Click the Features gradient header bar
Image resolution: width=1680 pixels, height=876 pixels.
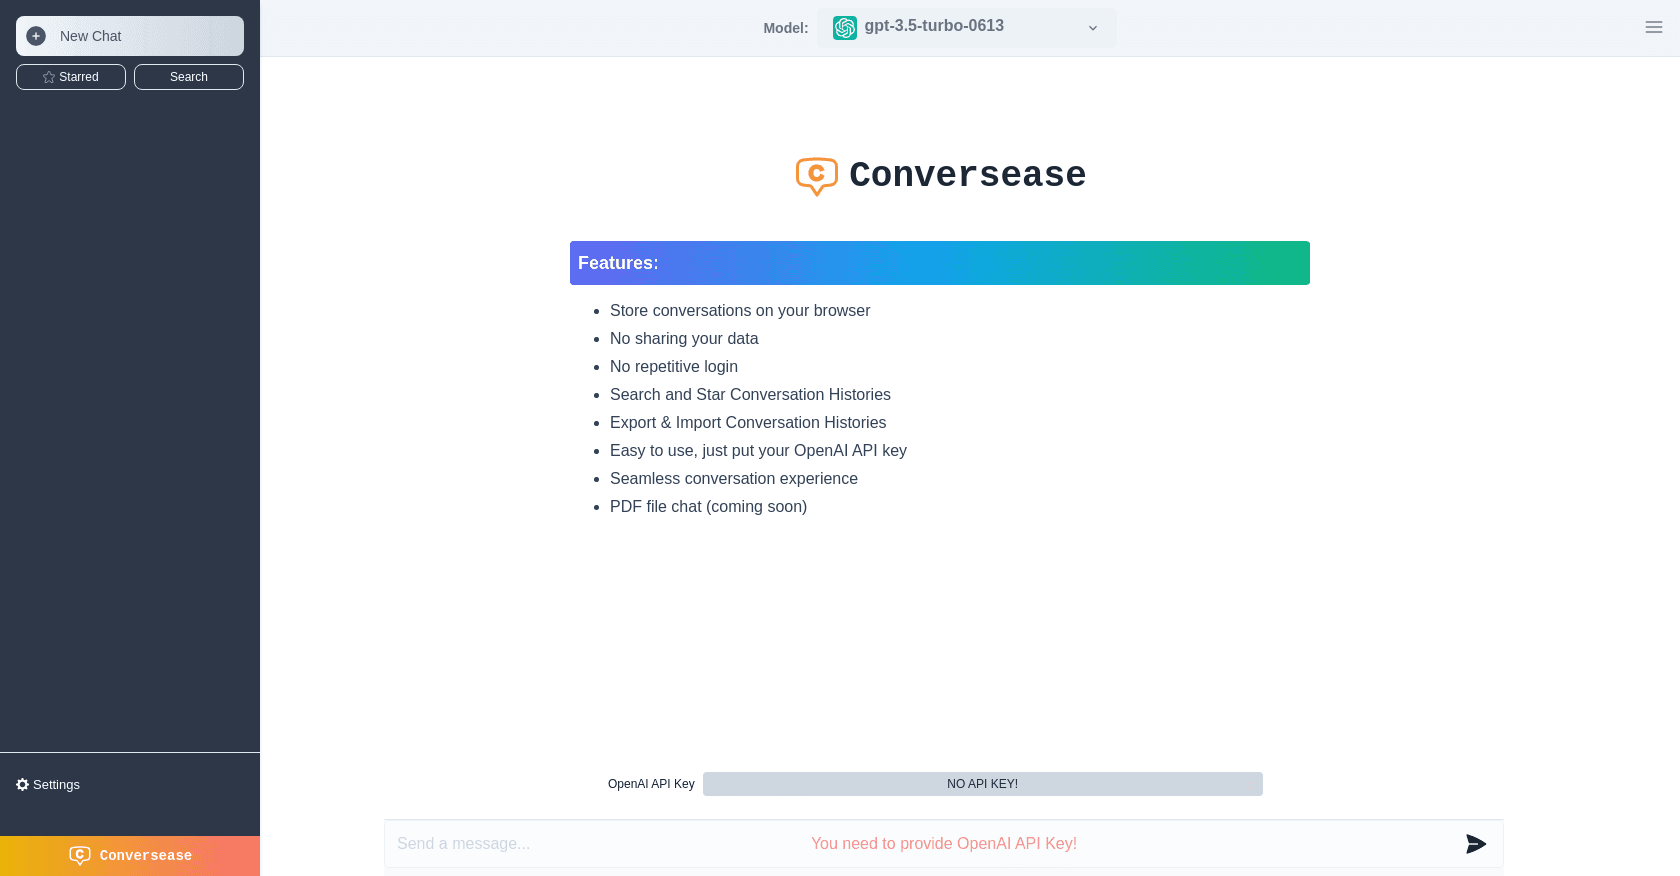point(940,263)
